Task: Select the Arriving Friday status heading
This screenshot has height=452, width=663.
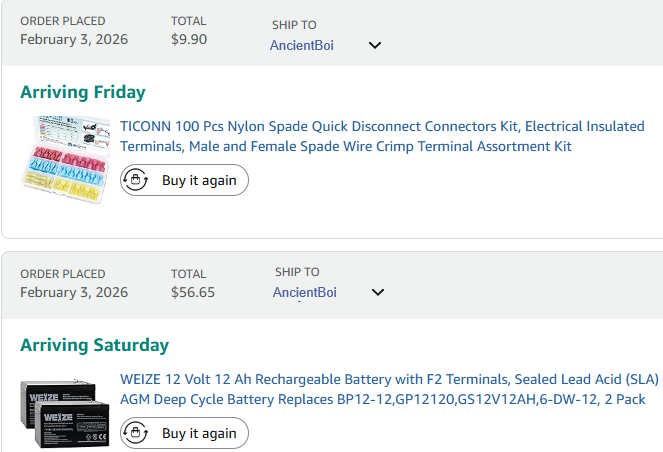Action: click(x=83, y=92)
